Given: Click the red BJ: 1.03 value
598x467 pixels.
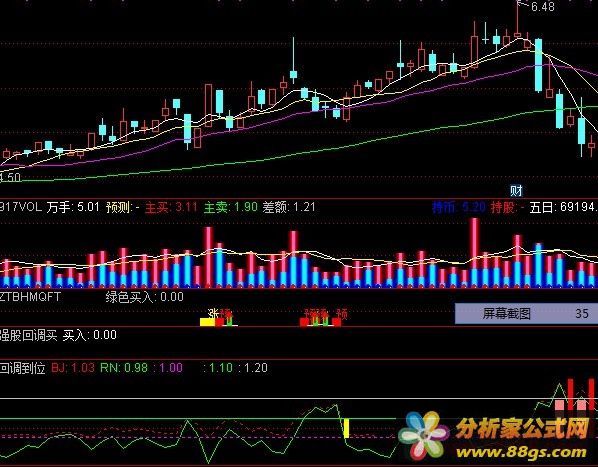Looking at the screenshot, I should [x=73, y=368].
